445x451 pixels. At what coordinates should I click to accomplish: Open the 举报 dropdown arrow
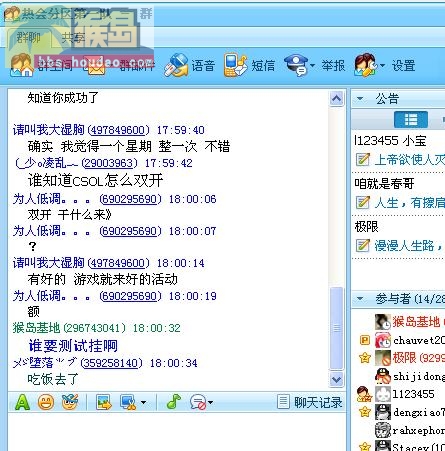coord(312,65)
